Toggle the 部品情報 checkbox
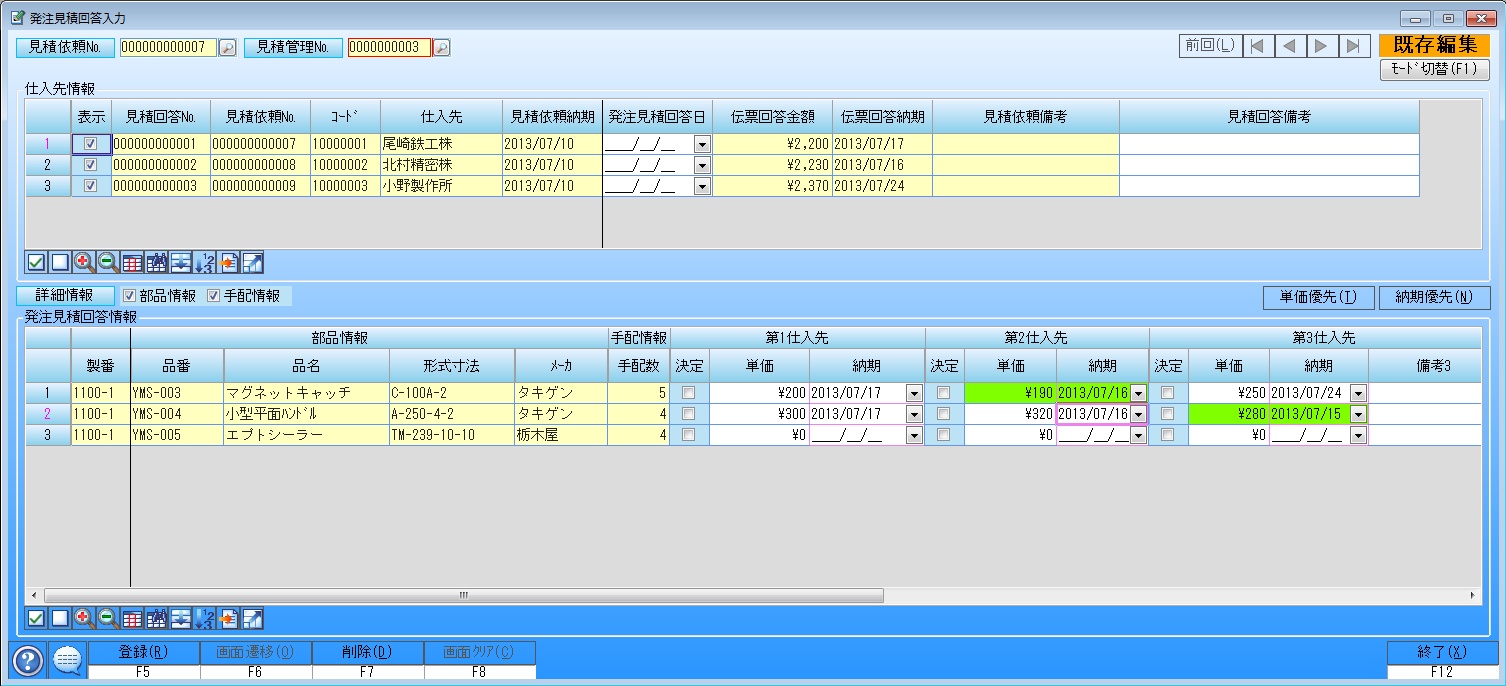 pyautogui.click(x=129, y=296)
